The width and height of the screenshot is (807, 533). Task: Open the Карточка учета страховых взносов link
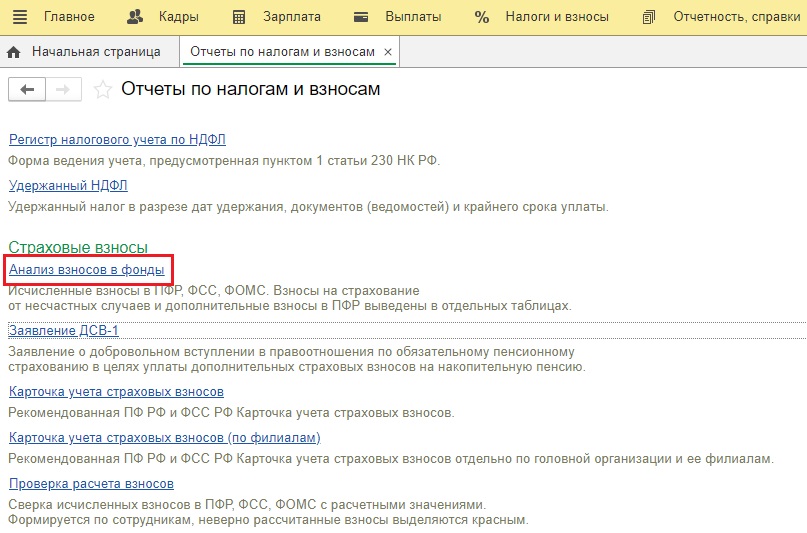click(x=116, y=392)
